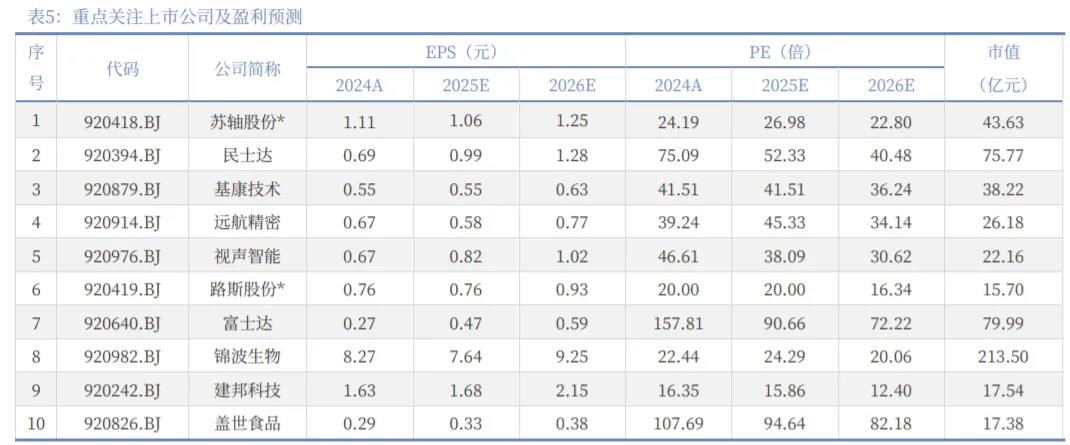
Task: Click the 基康技术 company cell
Action: tap(247, 189)
